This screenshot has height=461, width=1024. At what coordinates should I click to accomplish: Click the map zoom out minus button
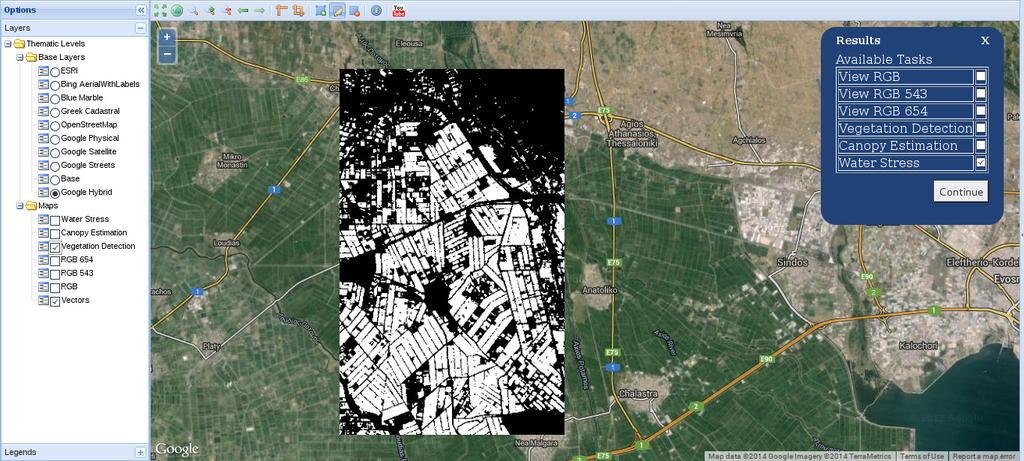(167, 54)
